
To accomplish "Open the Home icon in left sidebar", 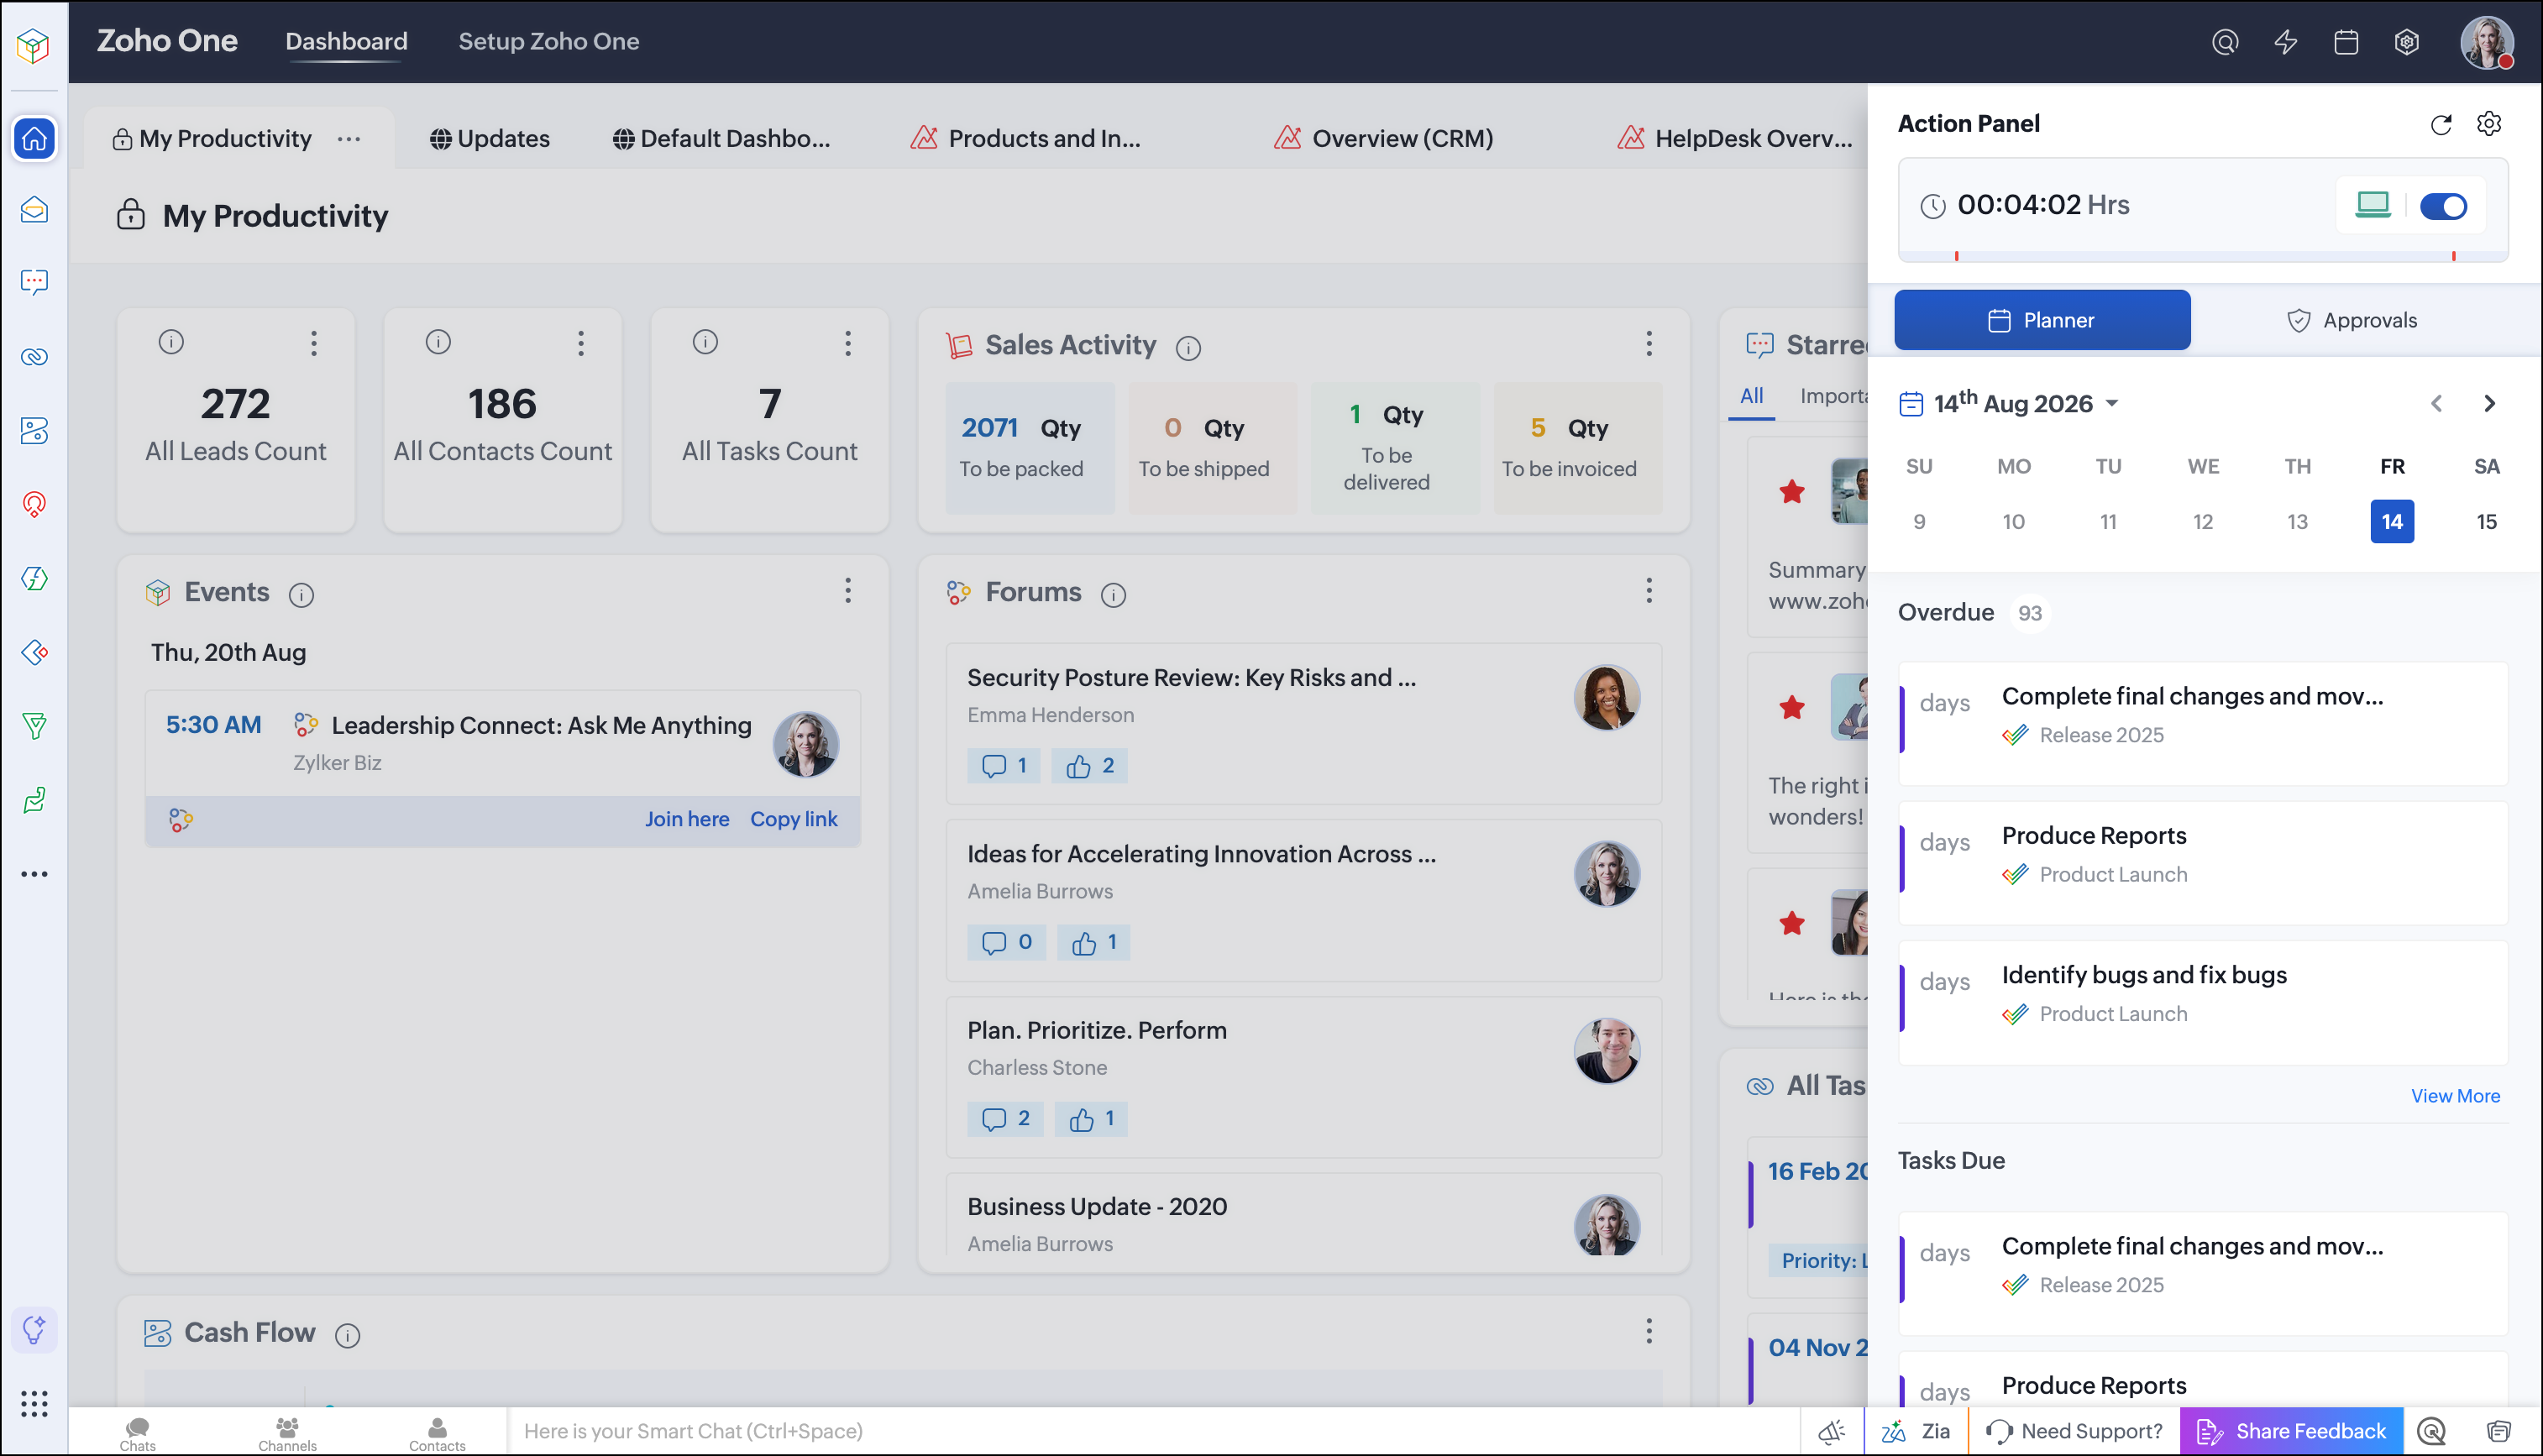I will coord(35,138).
